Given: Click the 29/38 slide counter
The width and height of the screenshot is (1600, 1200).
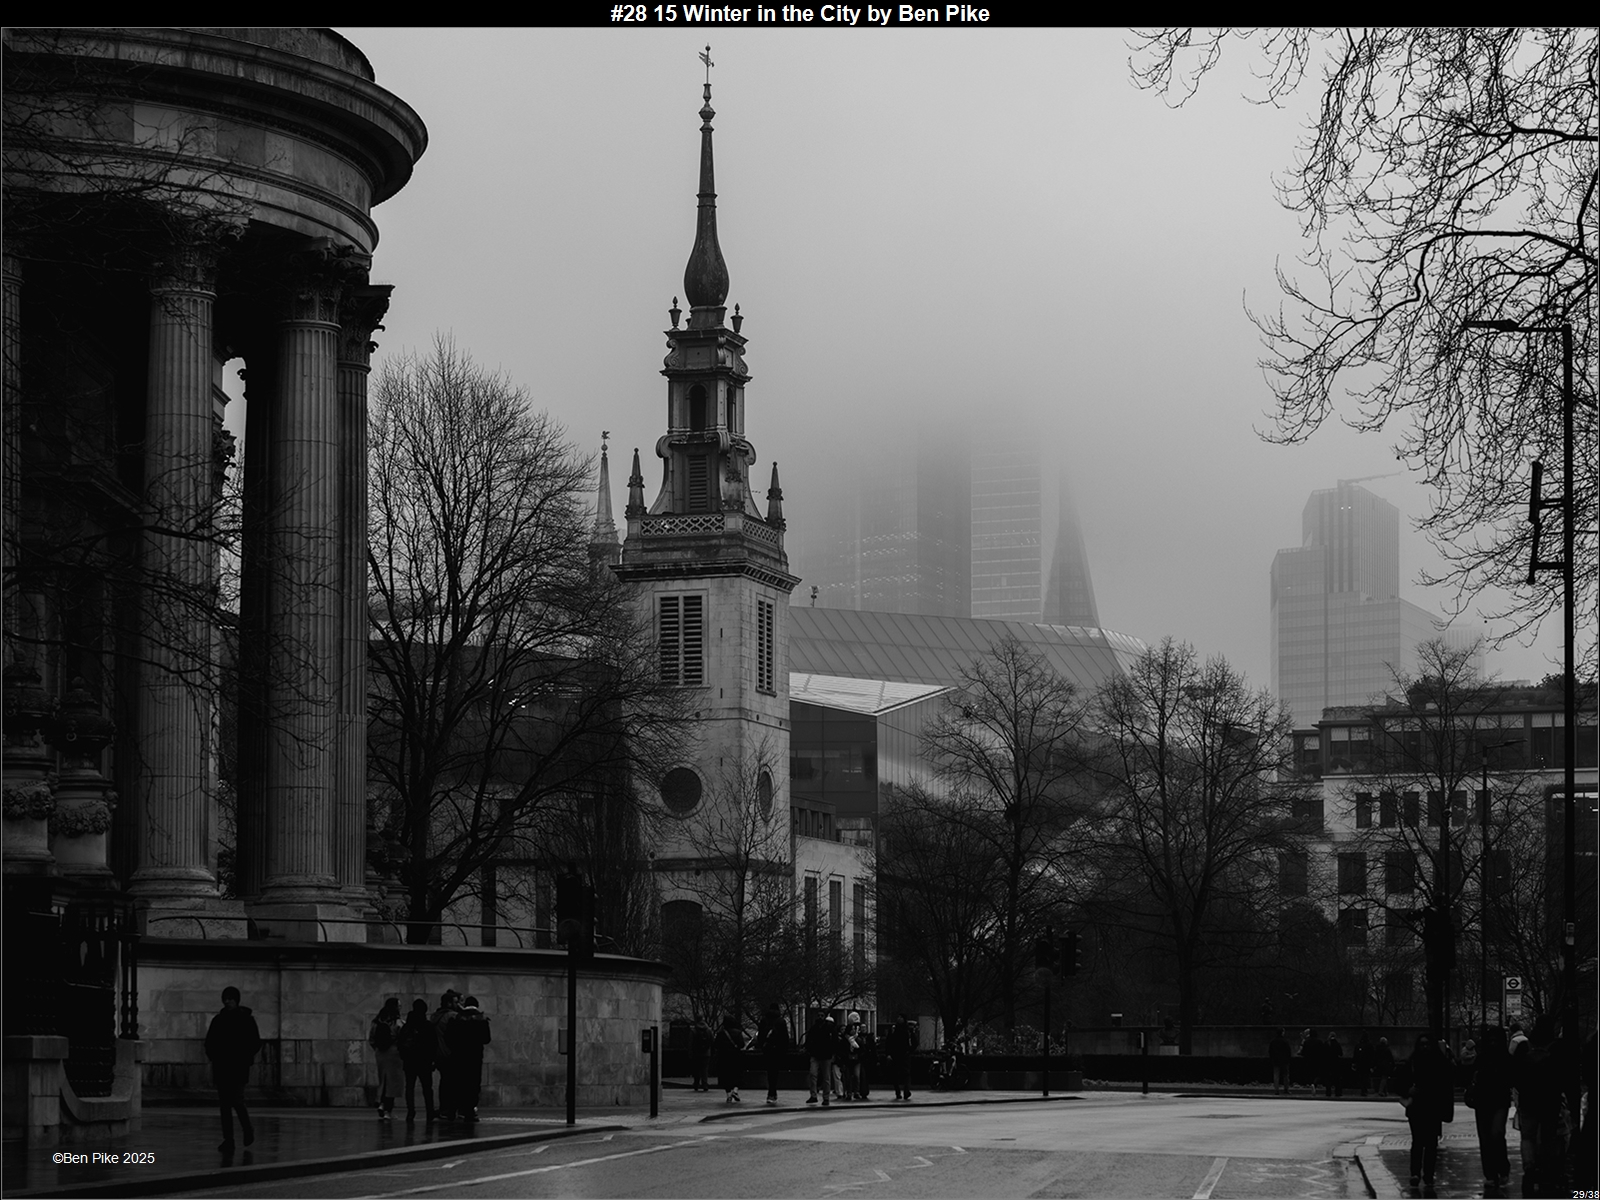Looking at the screenshot, I should click(1584, 1194).
